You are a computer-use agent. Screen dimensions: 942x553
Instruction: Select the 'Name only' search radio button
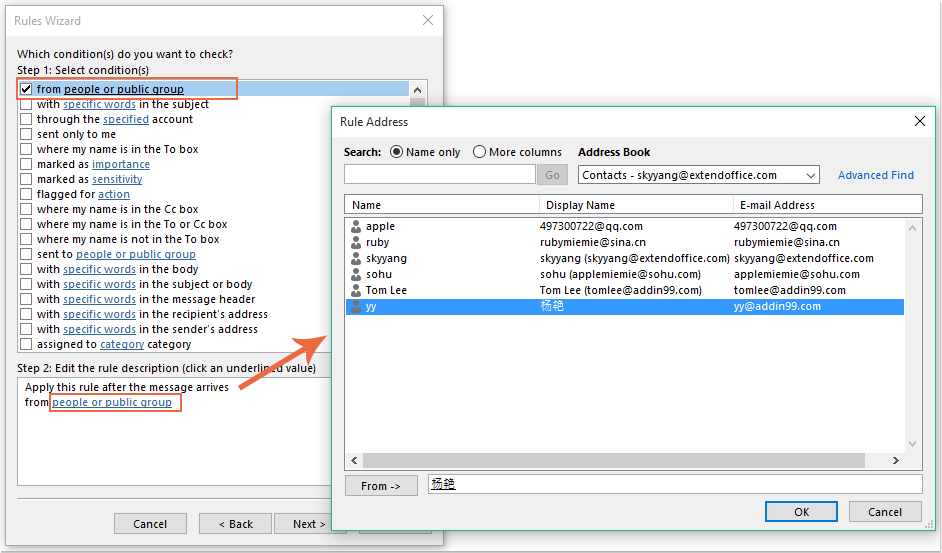[396, 152]
